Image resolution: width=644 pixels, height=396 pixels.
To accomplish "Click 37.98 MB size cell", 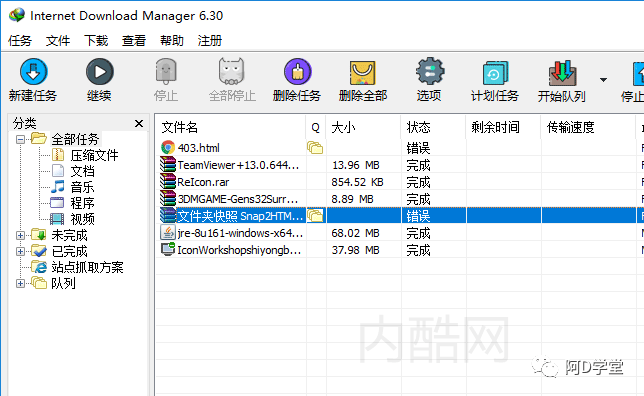I will tap(356, 250).
